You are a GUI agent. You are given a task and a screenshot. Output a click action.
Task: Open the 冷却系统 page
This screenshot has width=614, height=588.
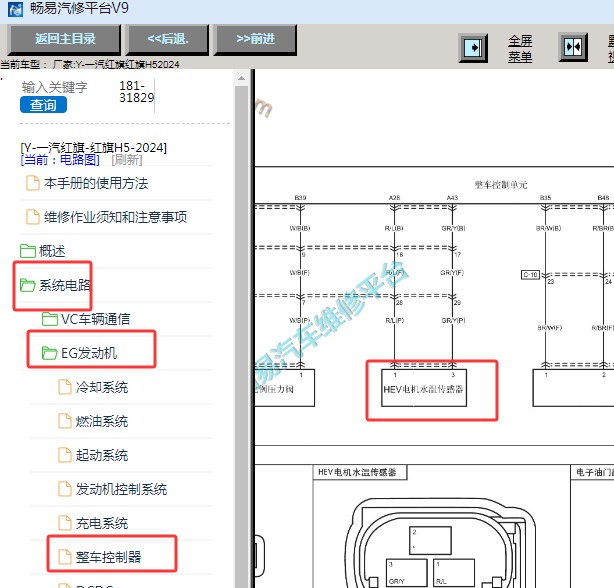click(x=102, y=387)
